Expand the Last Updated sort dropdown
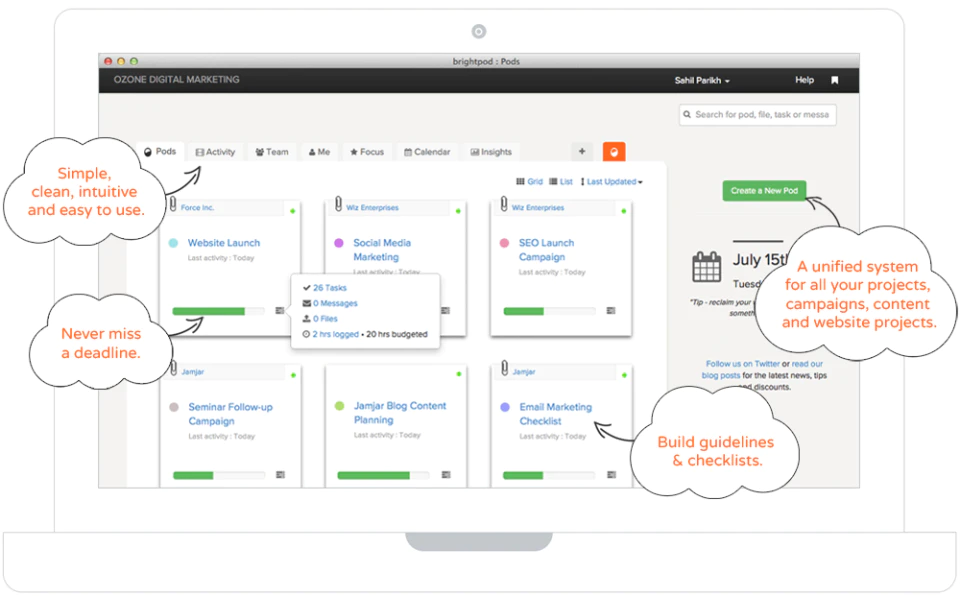This screenshot has width=960, height=596. [x=611, y=181]
